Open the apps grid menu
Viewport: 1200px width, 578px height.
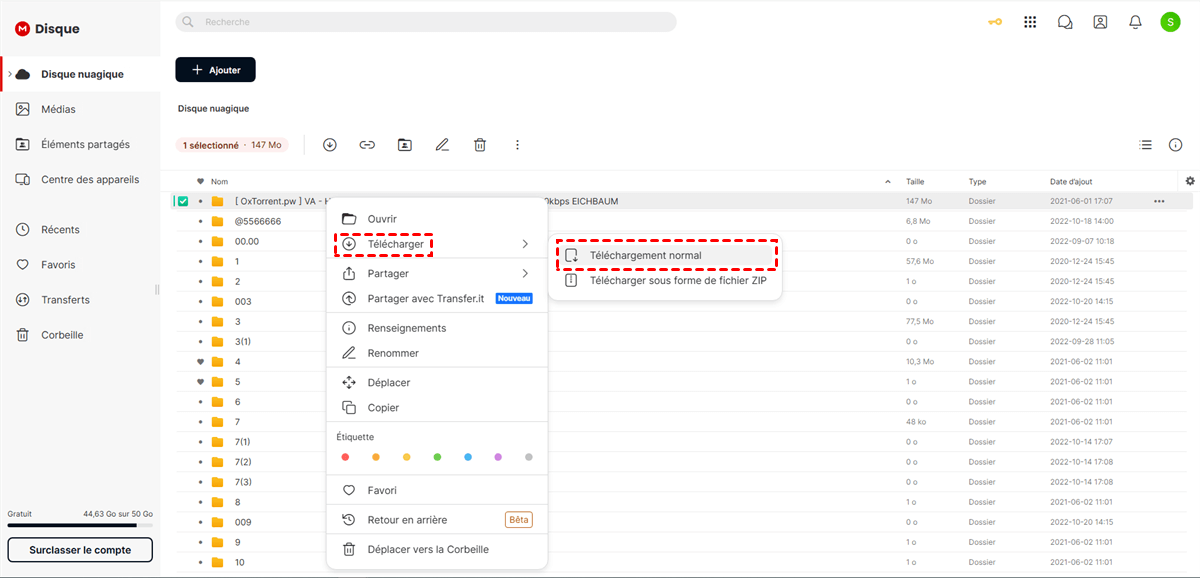pyautogui.click(x=1030, y=22)
